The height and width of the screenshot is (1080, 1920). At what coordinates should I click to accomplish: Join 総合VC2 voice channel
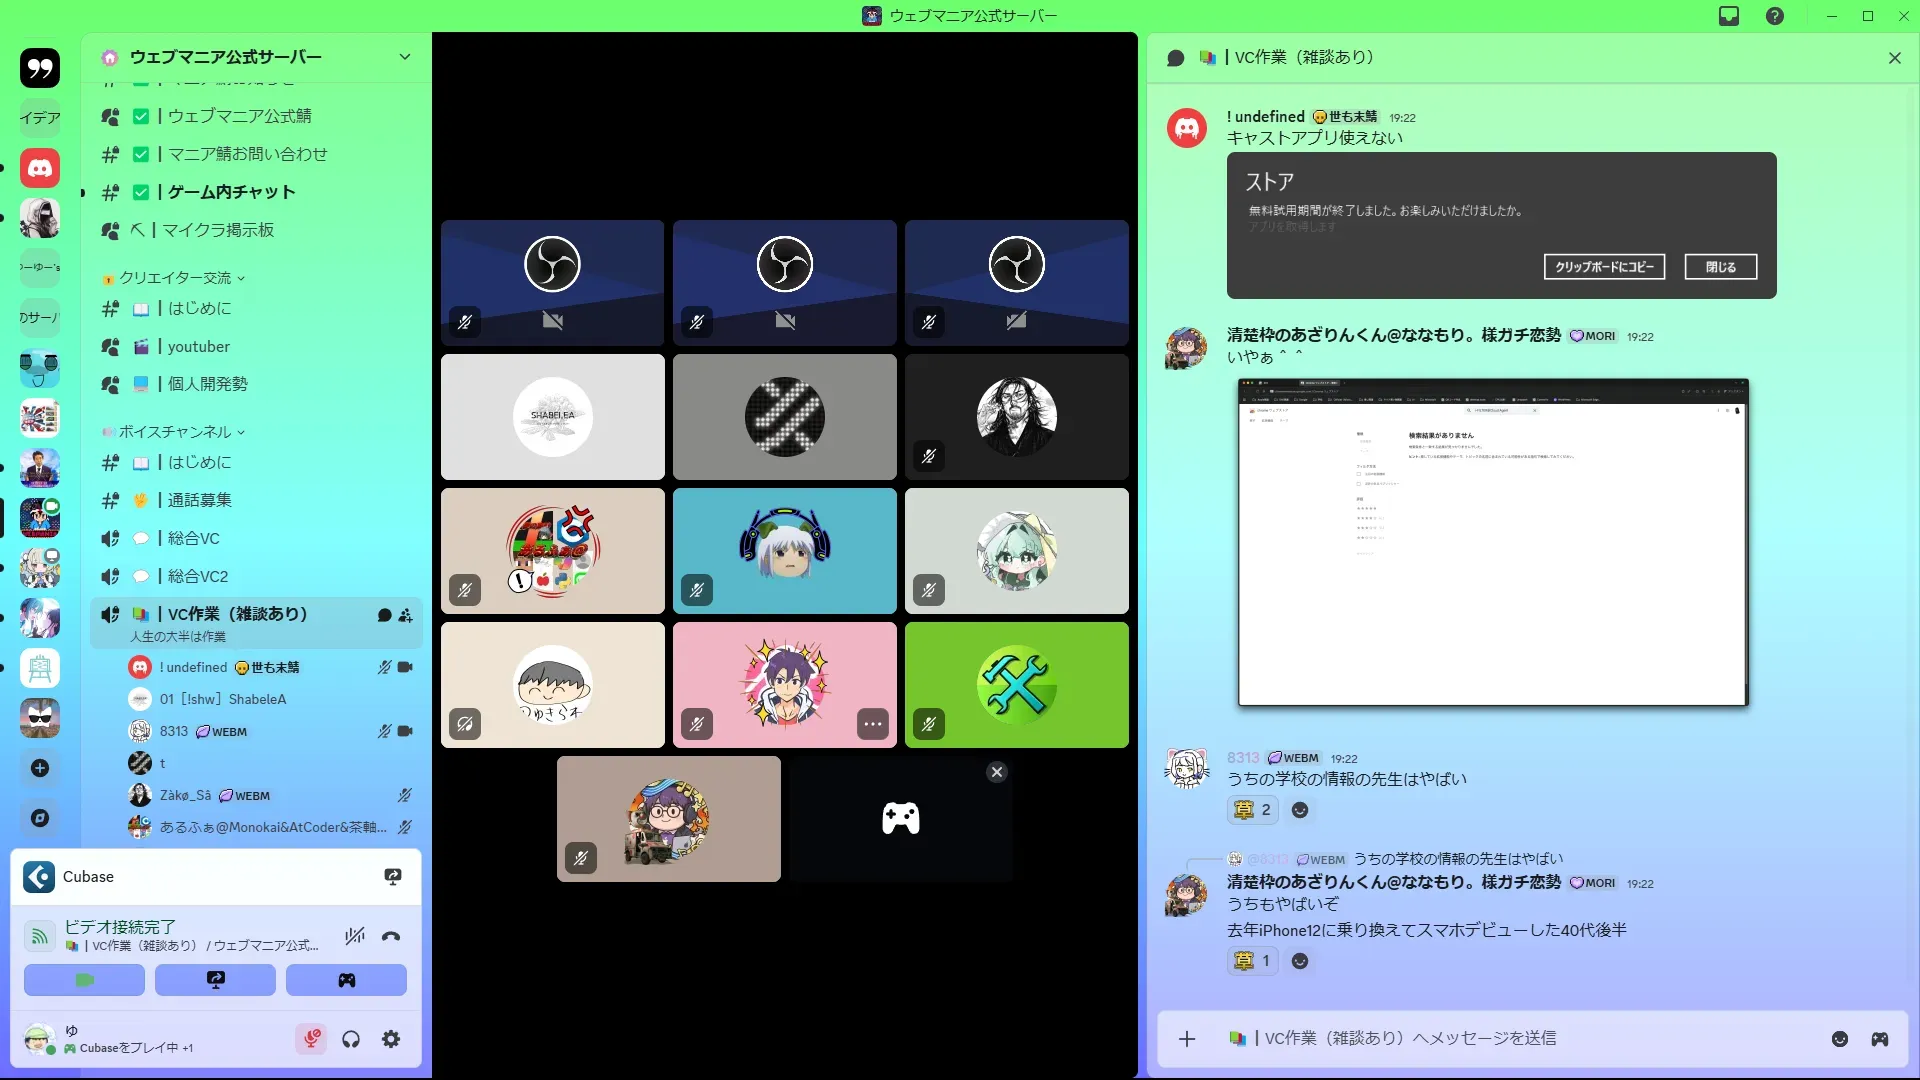[x=198, y=576]
